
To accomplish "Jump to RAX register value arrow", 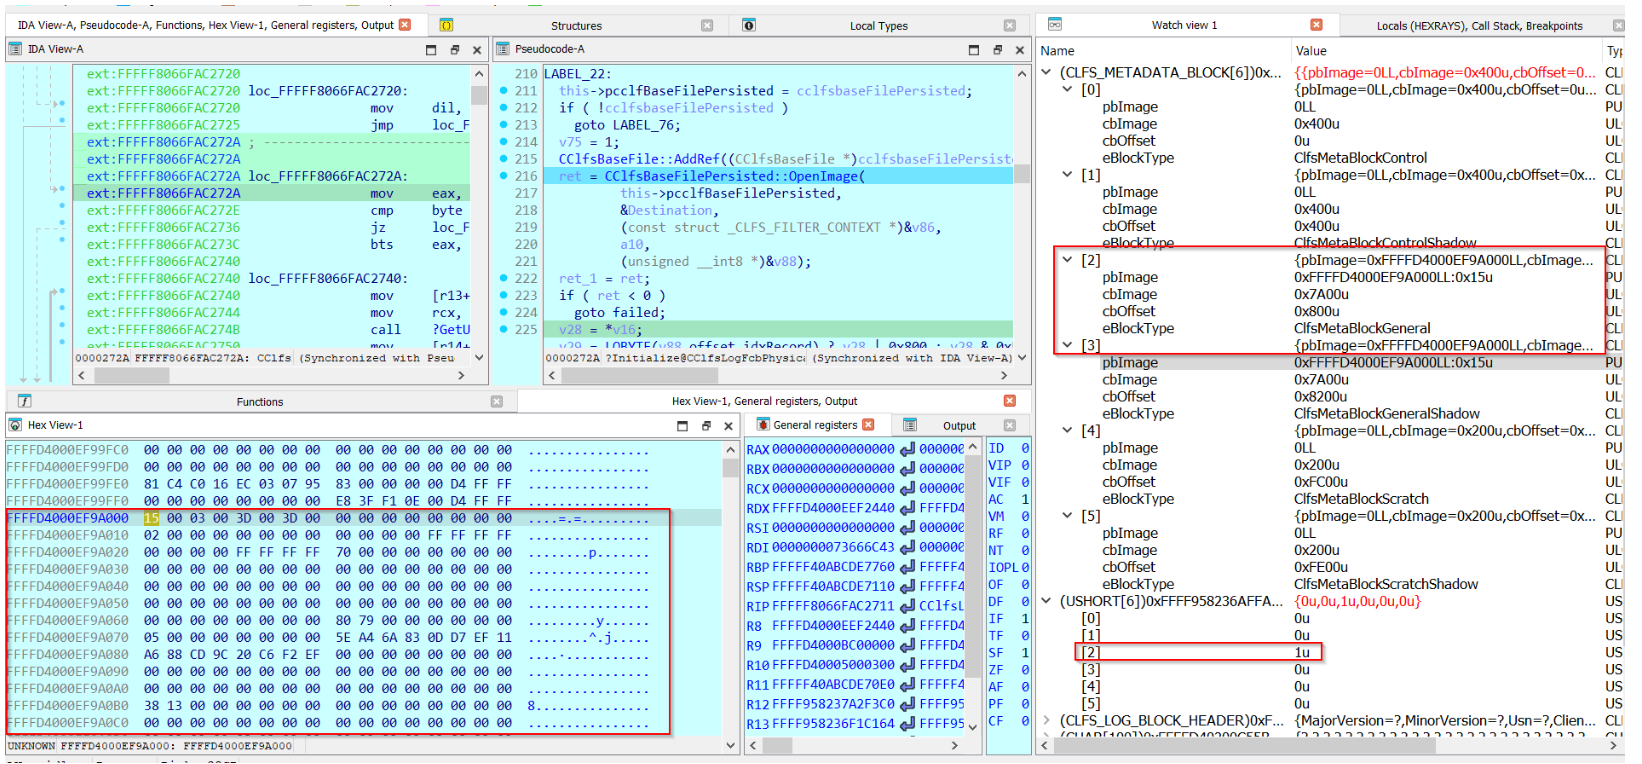I will tap(906, 450).
